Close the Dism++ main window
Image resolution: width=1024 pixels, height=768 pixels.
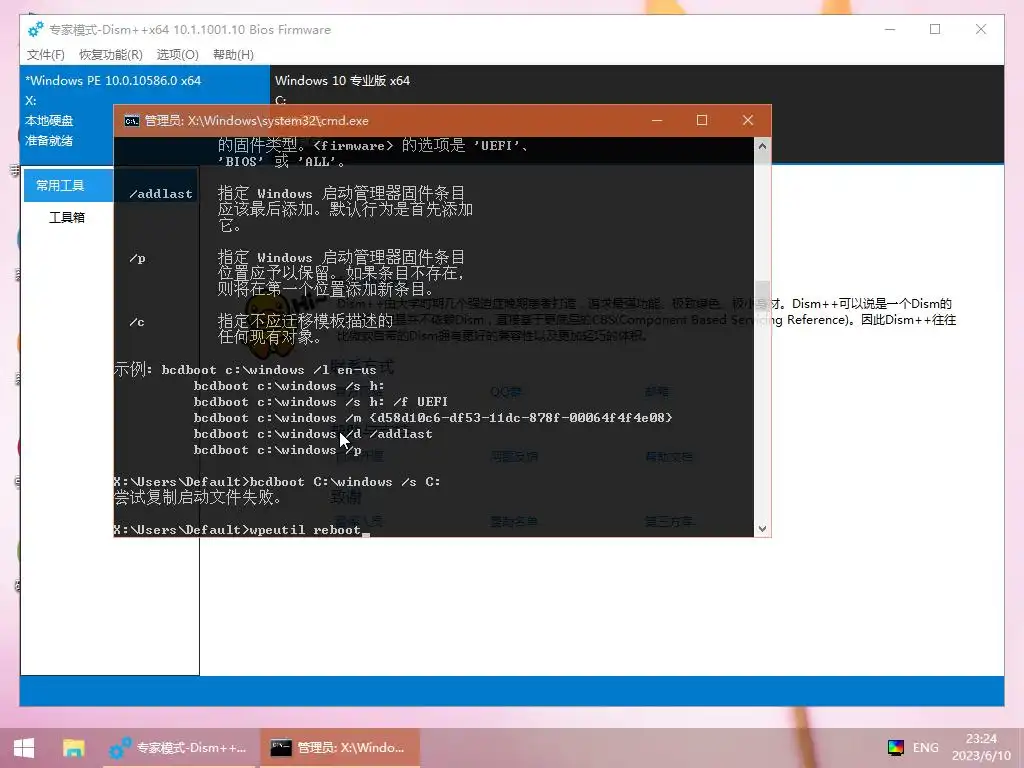tap(980, 29)
